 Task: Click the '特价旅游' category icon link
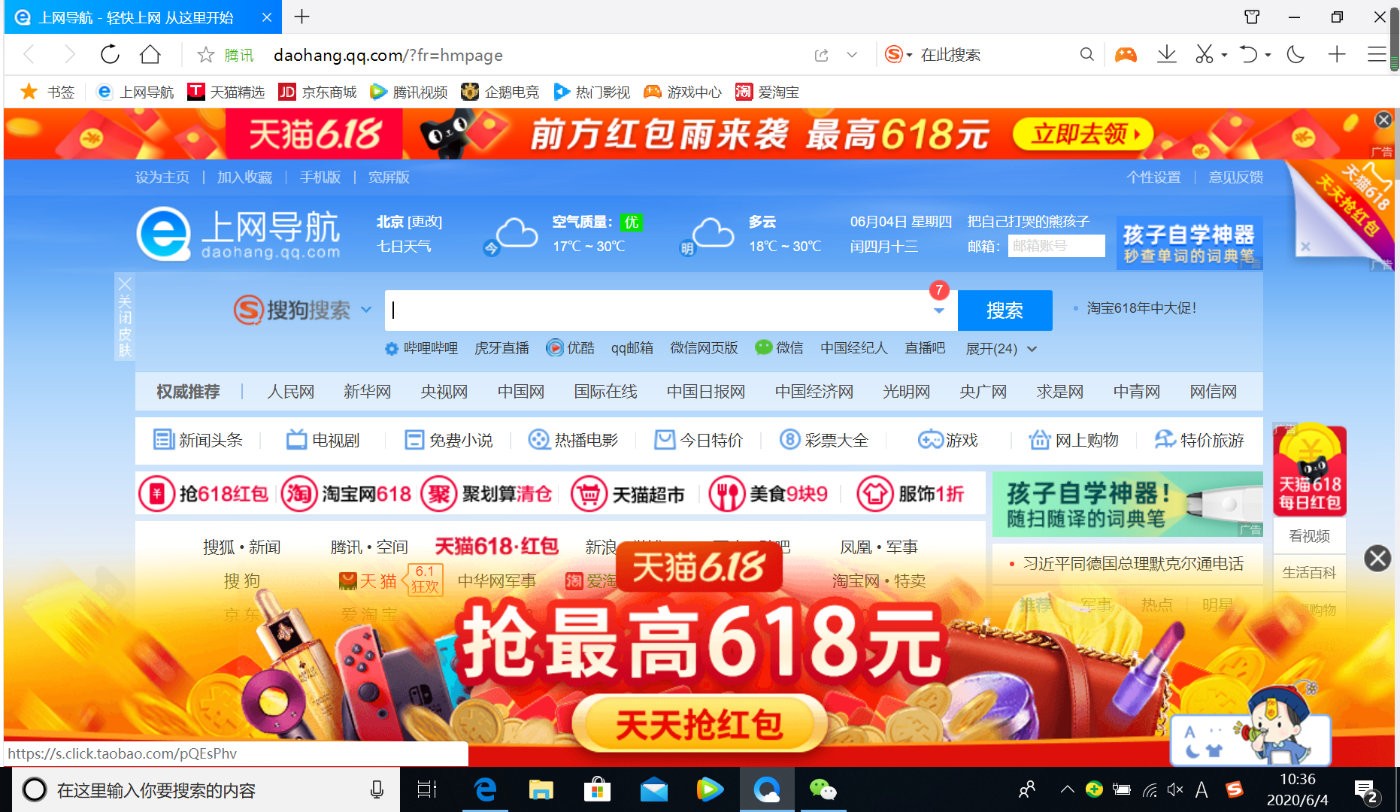[x=1199, y=440]
